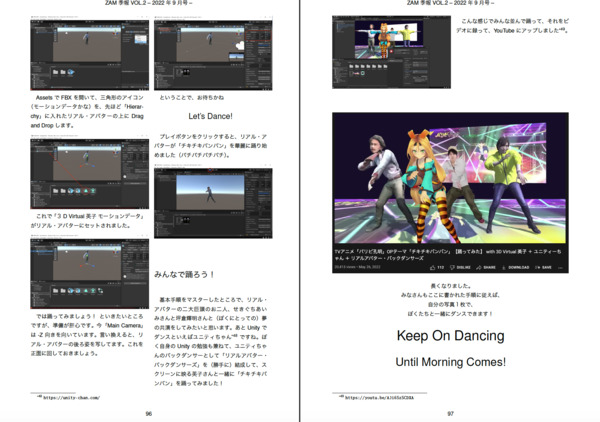The width and height of the screenshot is (600, 422).
Task: Click the line "長くなりました。"
Action: pyautogui.click(x=450, y=286)
